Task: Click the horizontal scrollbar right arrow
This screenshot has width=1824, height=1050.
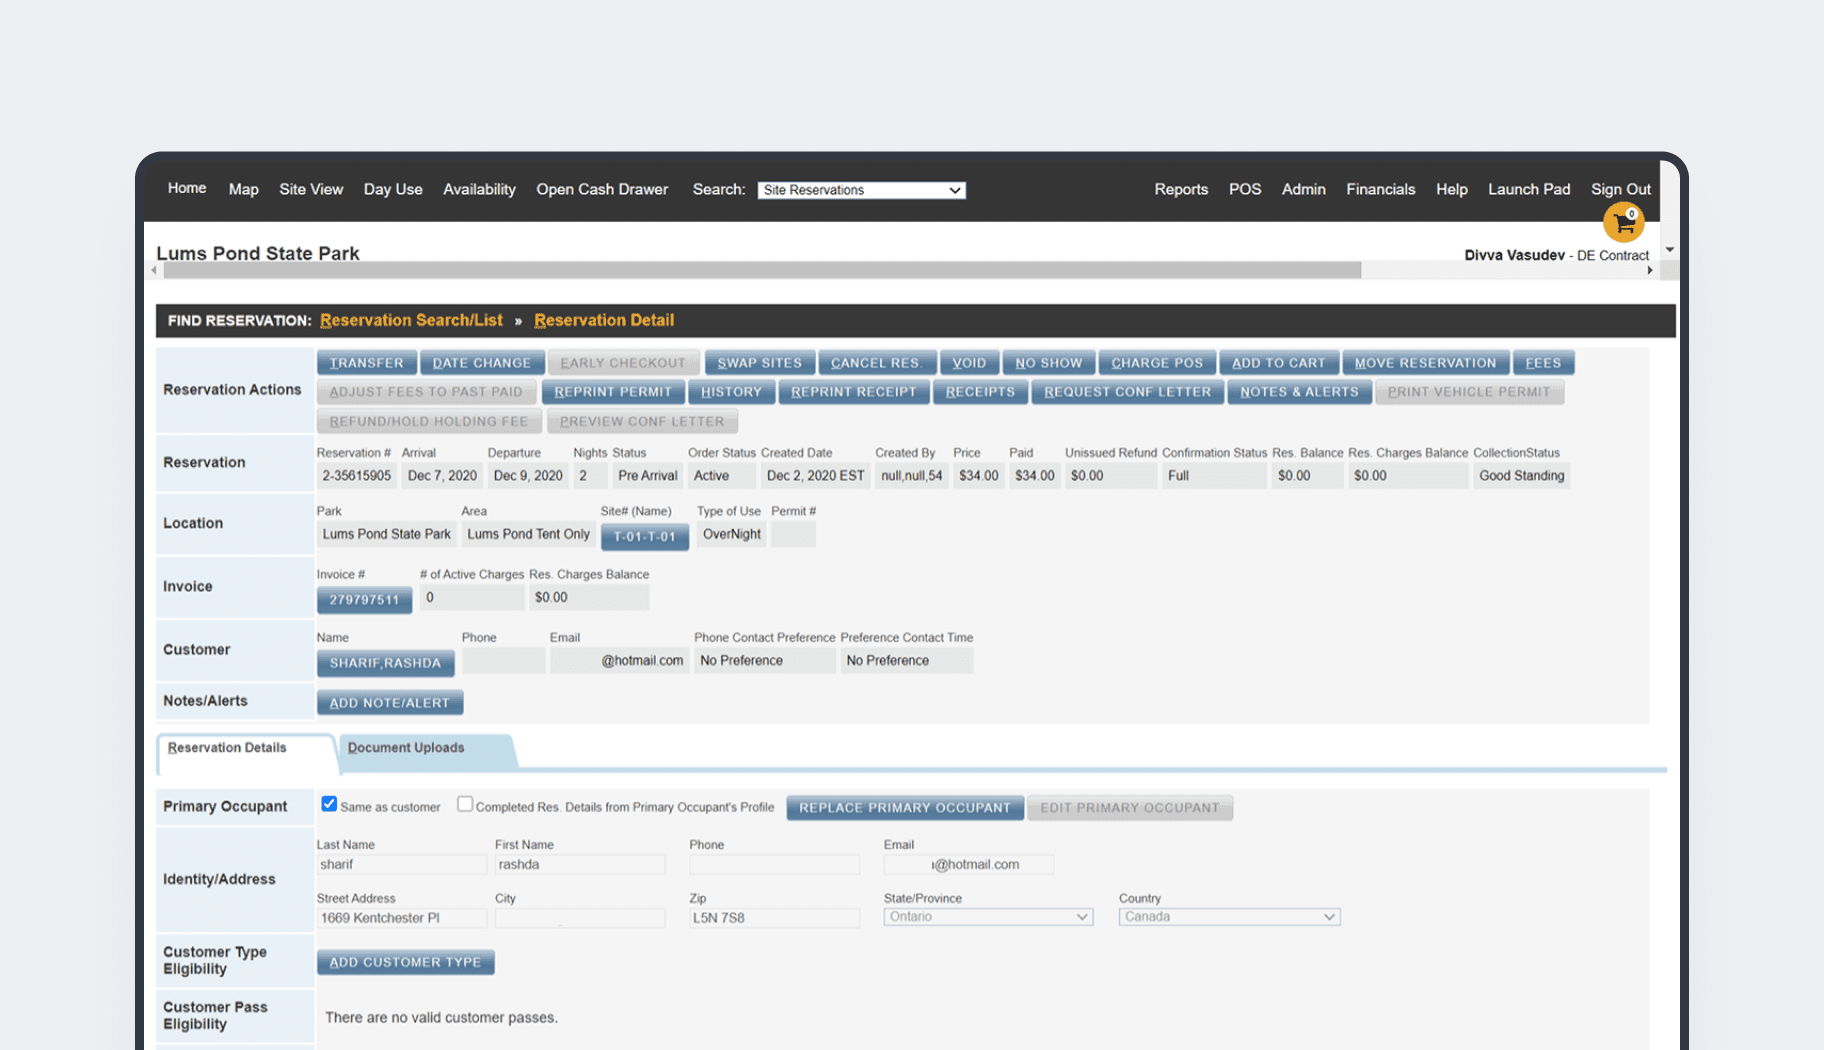Action: pos(1649,270)
